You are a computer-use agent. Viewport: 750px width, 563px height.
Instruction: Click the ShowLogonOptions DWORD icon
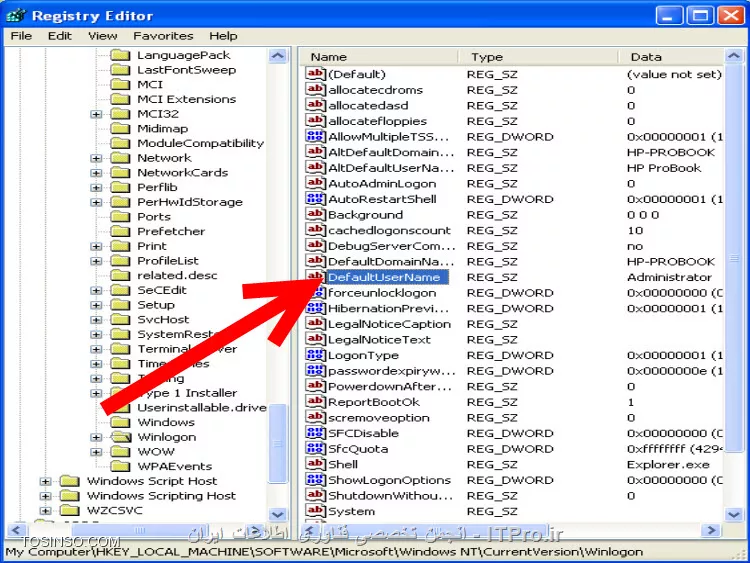pyautogui.click(x=315, y=480)
